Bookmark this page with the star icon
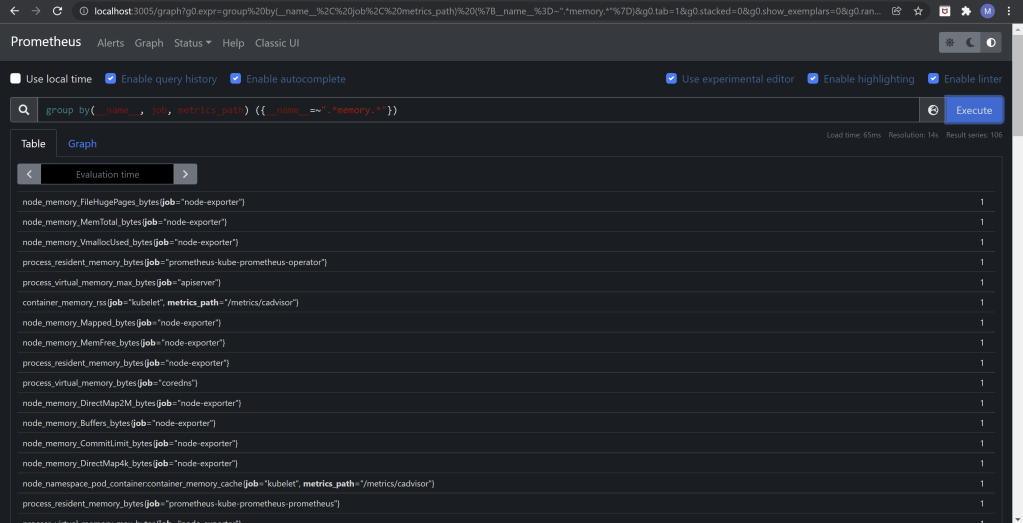This screenshot has width=1023, height=523. tap(918, 11)
